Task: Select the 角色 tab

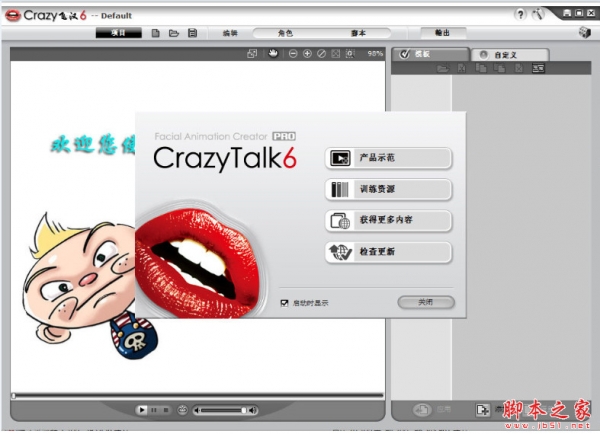Action: tap(285, 33)
